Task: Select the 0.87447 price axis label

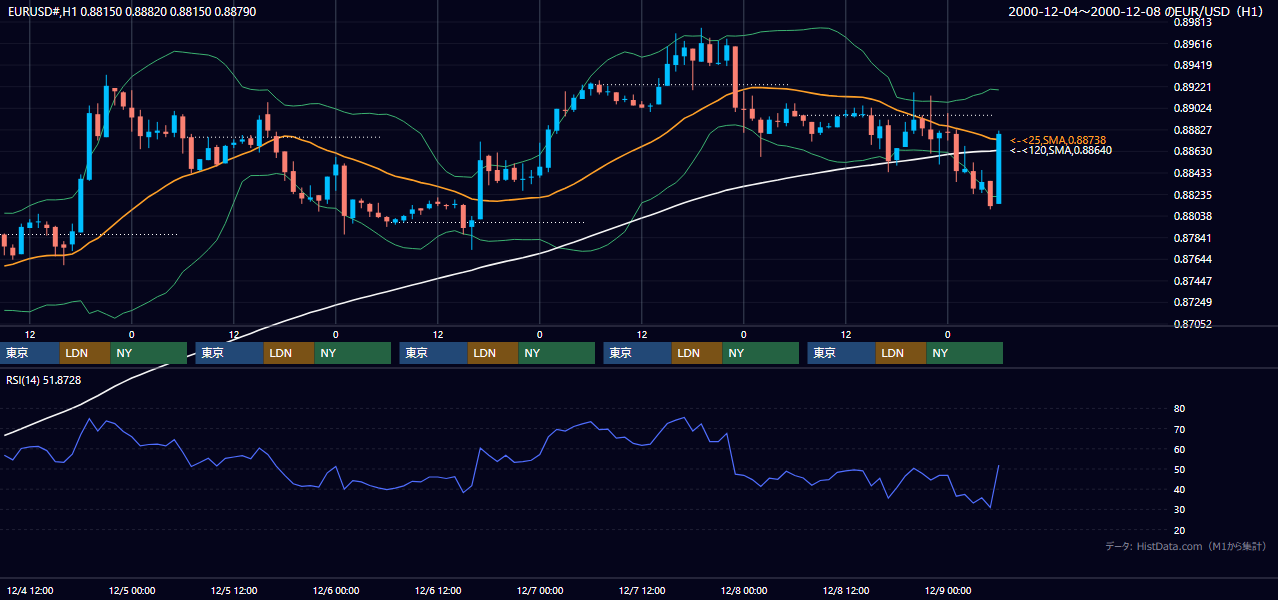Action: tap(1192, 281)
